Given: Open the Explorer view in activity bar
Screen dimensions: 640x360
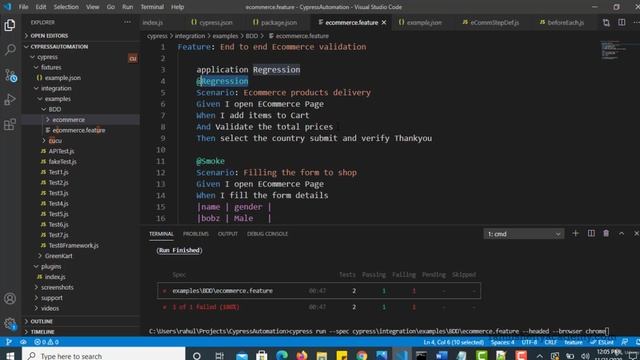Looking at the screenshot, I should point(10,25).
